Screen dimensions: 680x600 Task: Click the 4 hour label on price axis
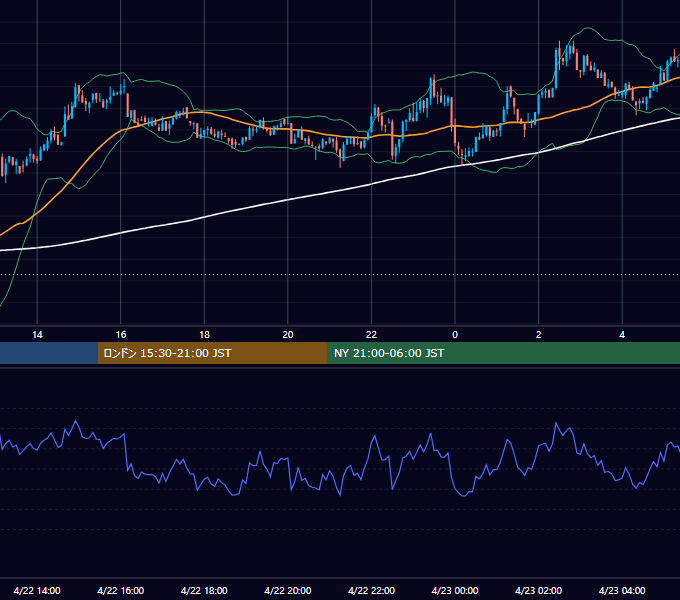pyautogui.click(x=622, y=335)
